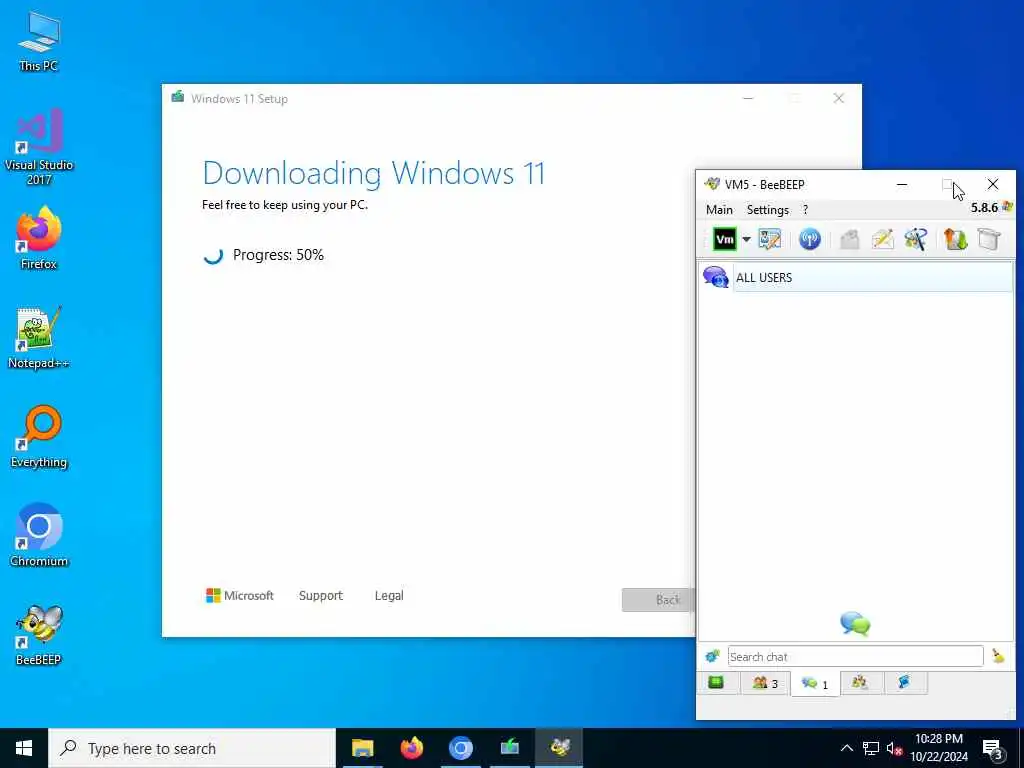1024x768 pixels.
Task: Click the Progress: 50% text
Action: tap(278, 255)
